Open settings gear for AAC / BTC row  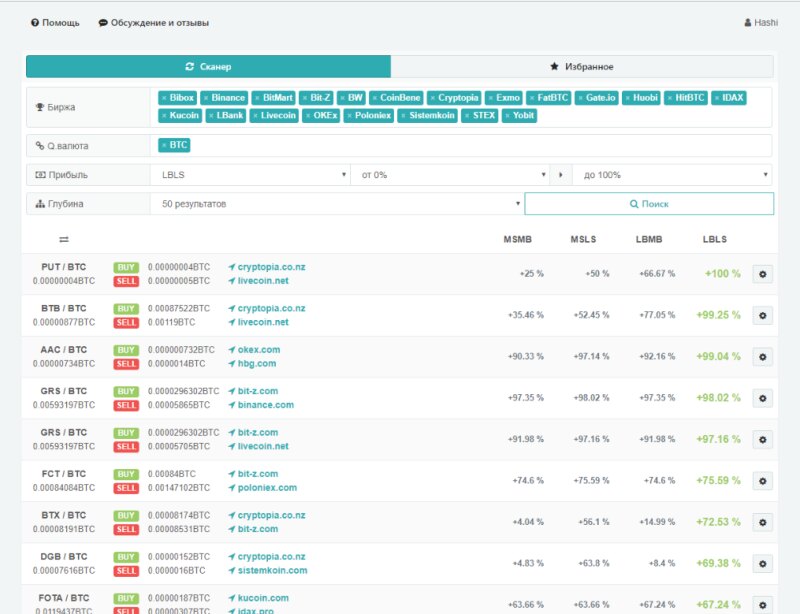point(762,357)
